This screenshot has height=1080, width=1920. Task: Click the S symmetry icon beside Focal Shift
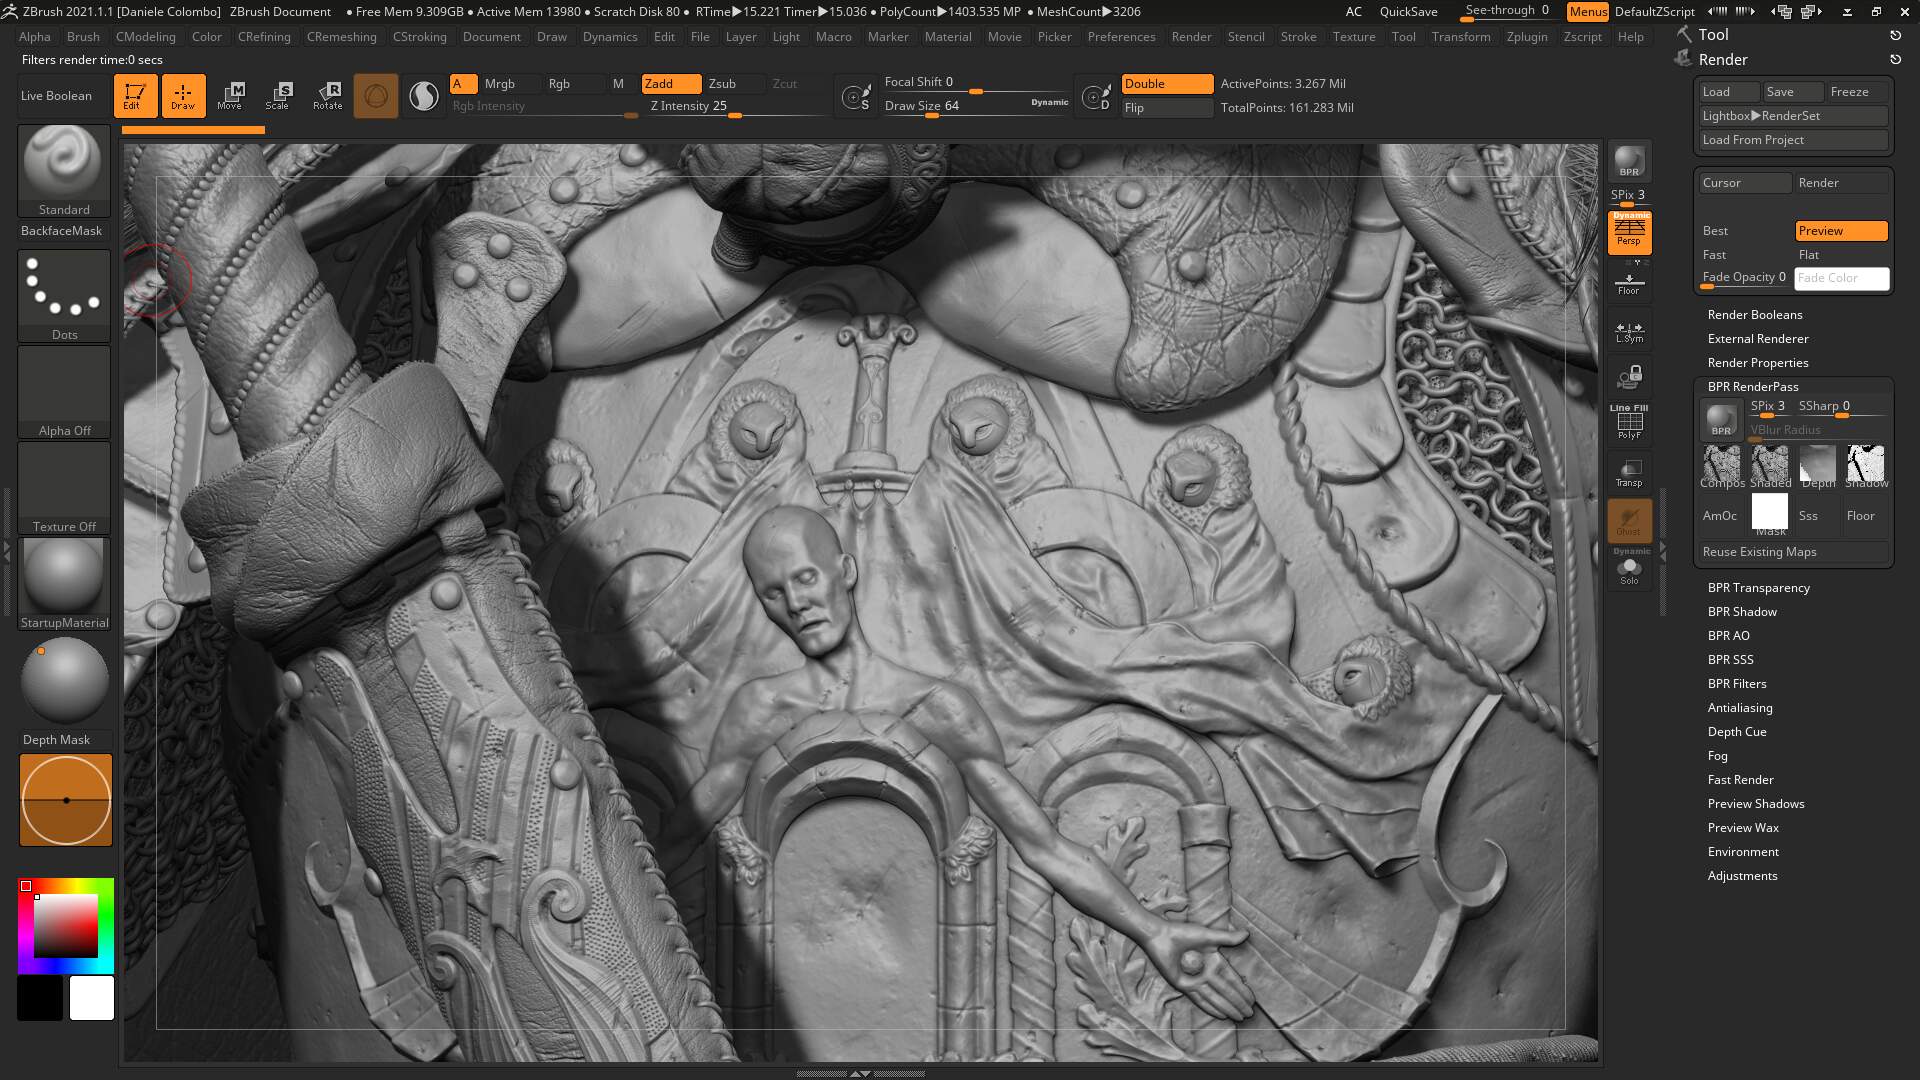point(856,97)
